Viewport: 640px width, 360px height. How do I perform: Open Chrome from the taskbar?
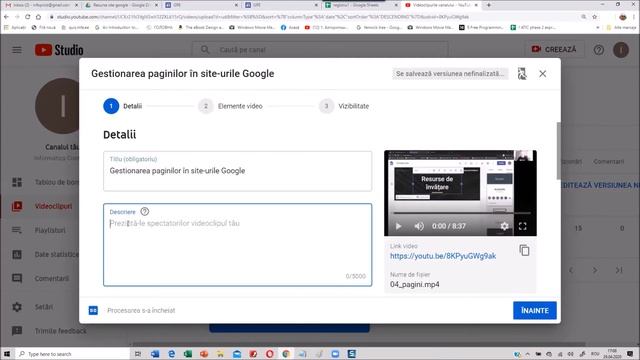(x=286, y=354)
